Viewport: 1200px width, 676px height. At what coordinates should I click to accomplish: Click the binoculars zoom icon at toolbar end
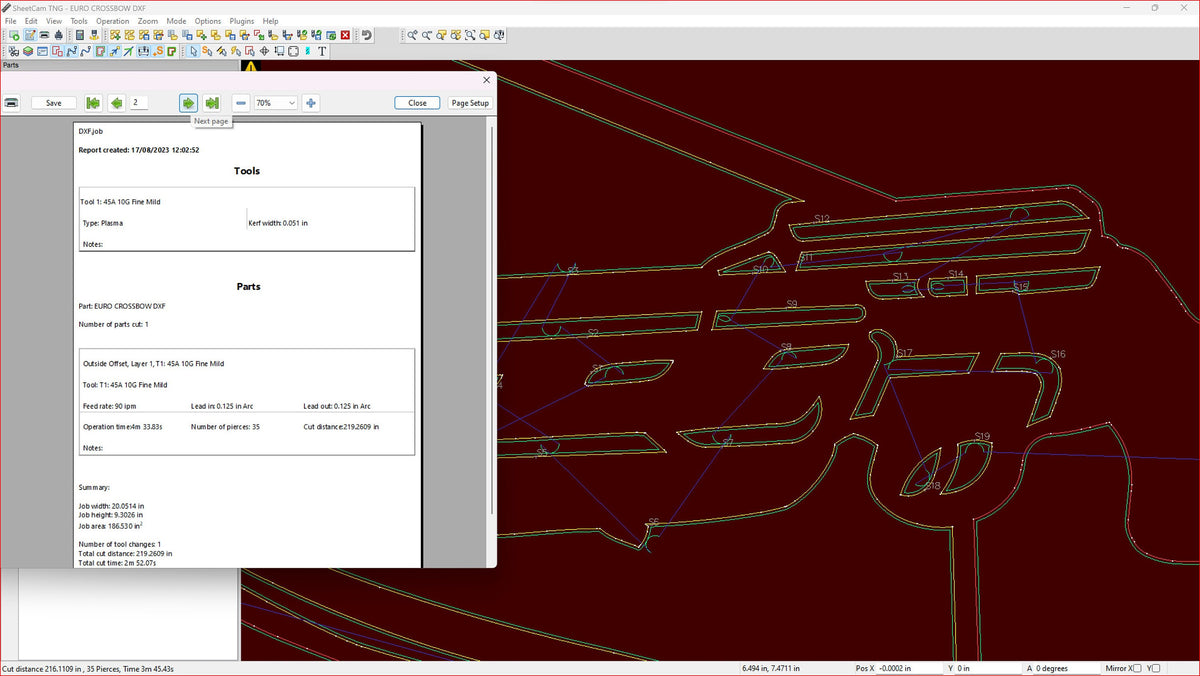(499, 35)
